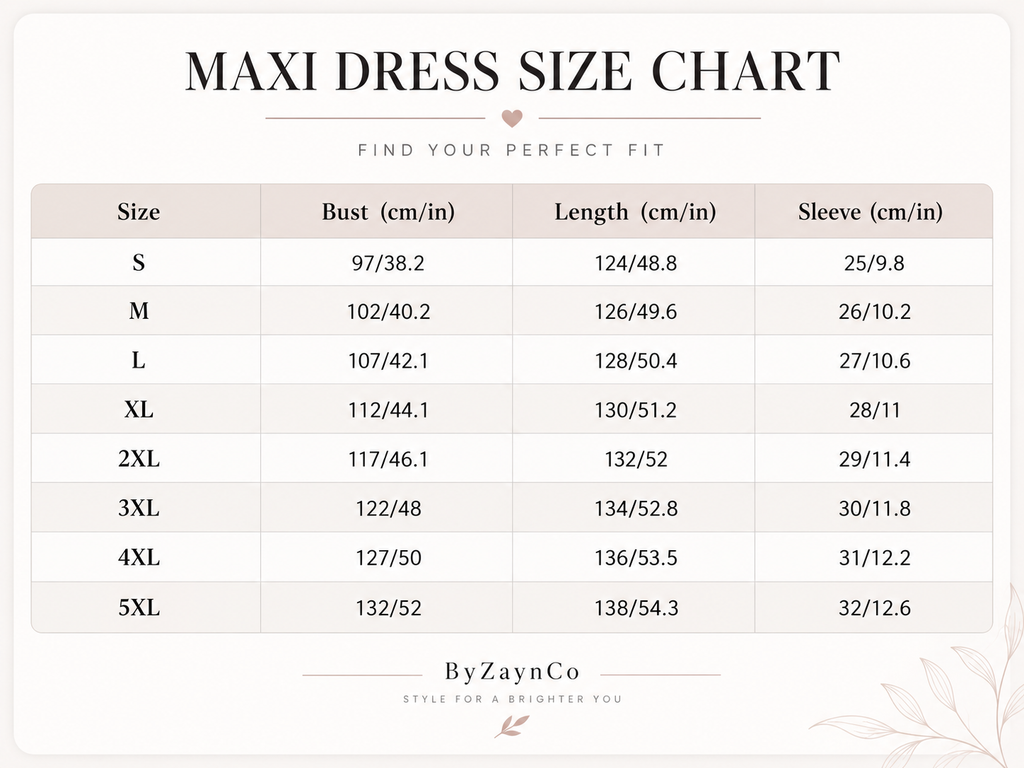Viewport: 1024px width, 768px height.
Task: Select the Sleeve (cm/in) column header
Action: pos(871,212)
